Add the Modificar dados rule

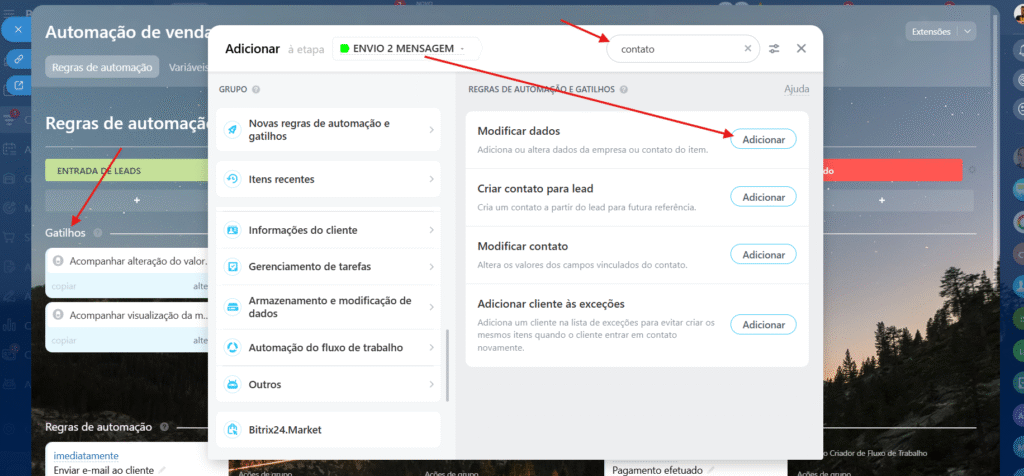pos(763,139)
